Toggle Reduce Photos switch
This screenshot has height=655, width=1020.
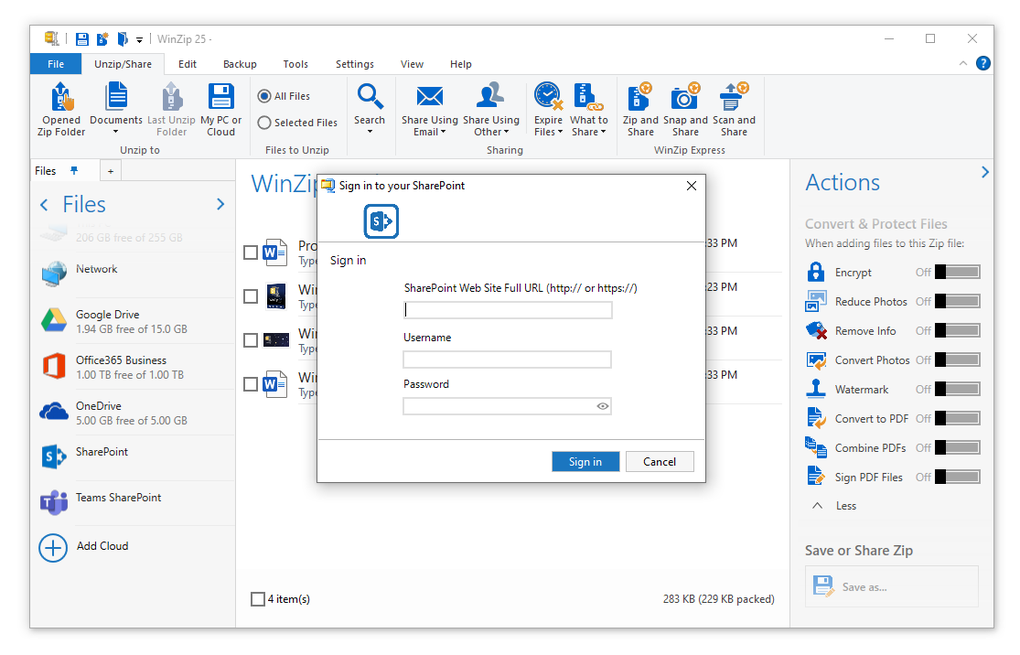958,301
